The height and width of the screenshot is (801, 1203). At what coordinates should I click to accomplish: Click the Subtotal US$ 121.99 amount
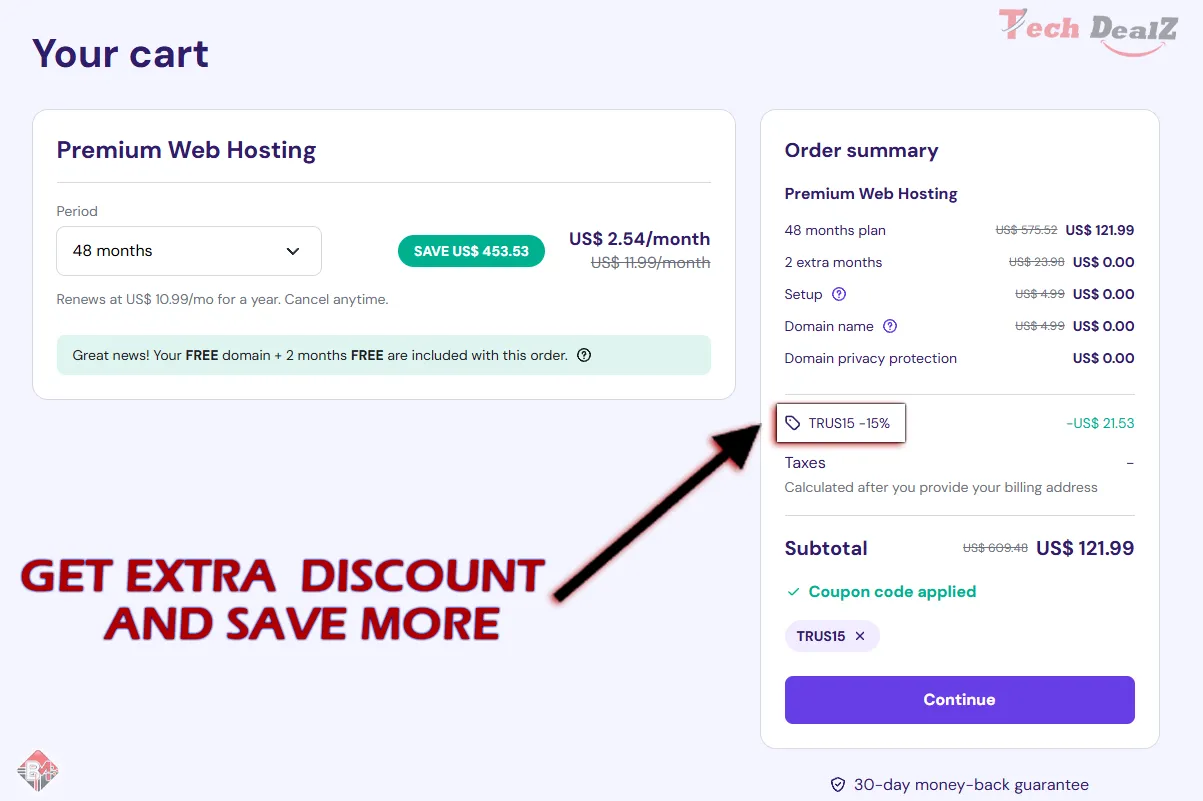coord(1085,548)
